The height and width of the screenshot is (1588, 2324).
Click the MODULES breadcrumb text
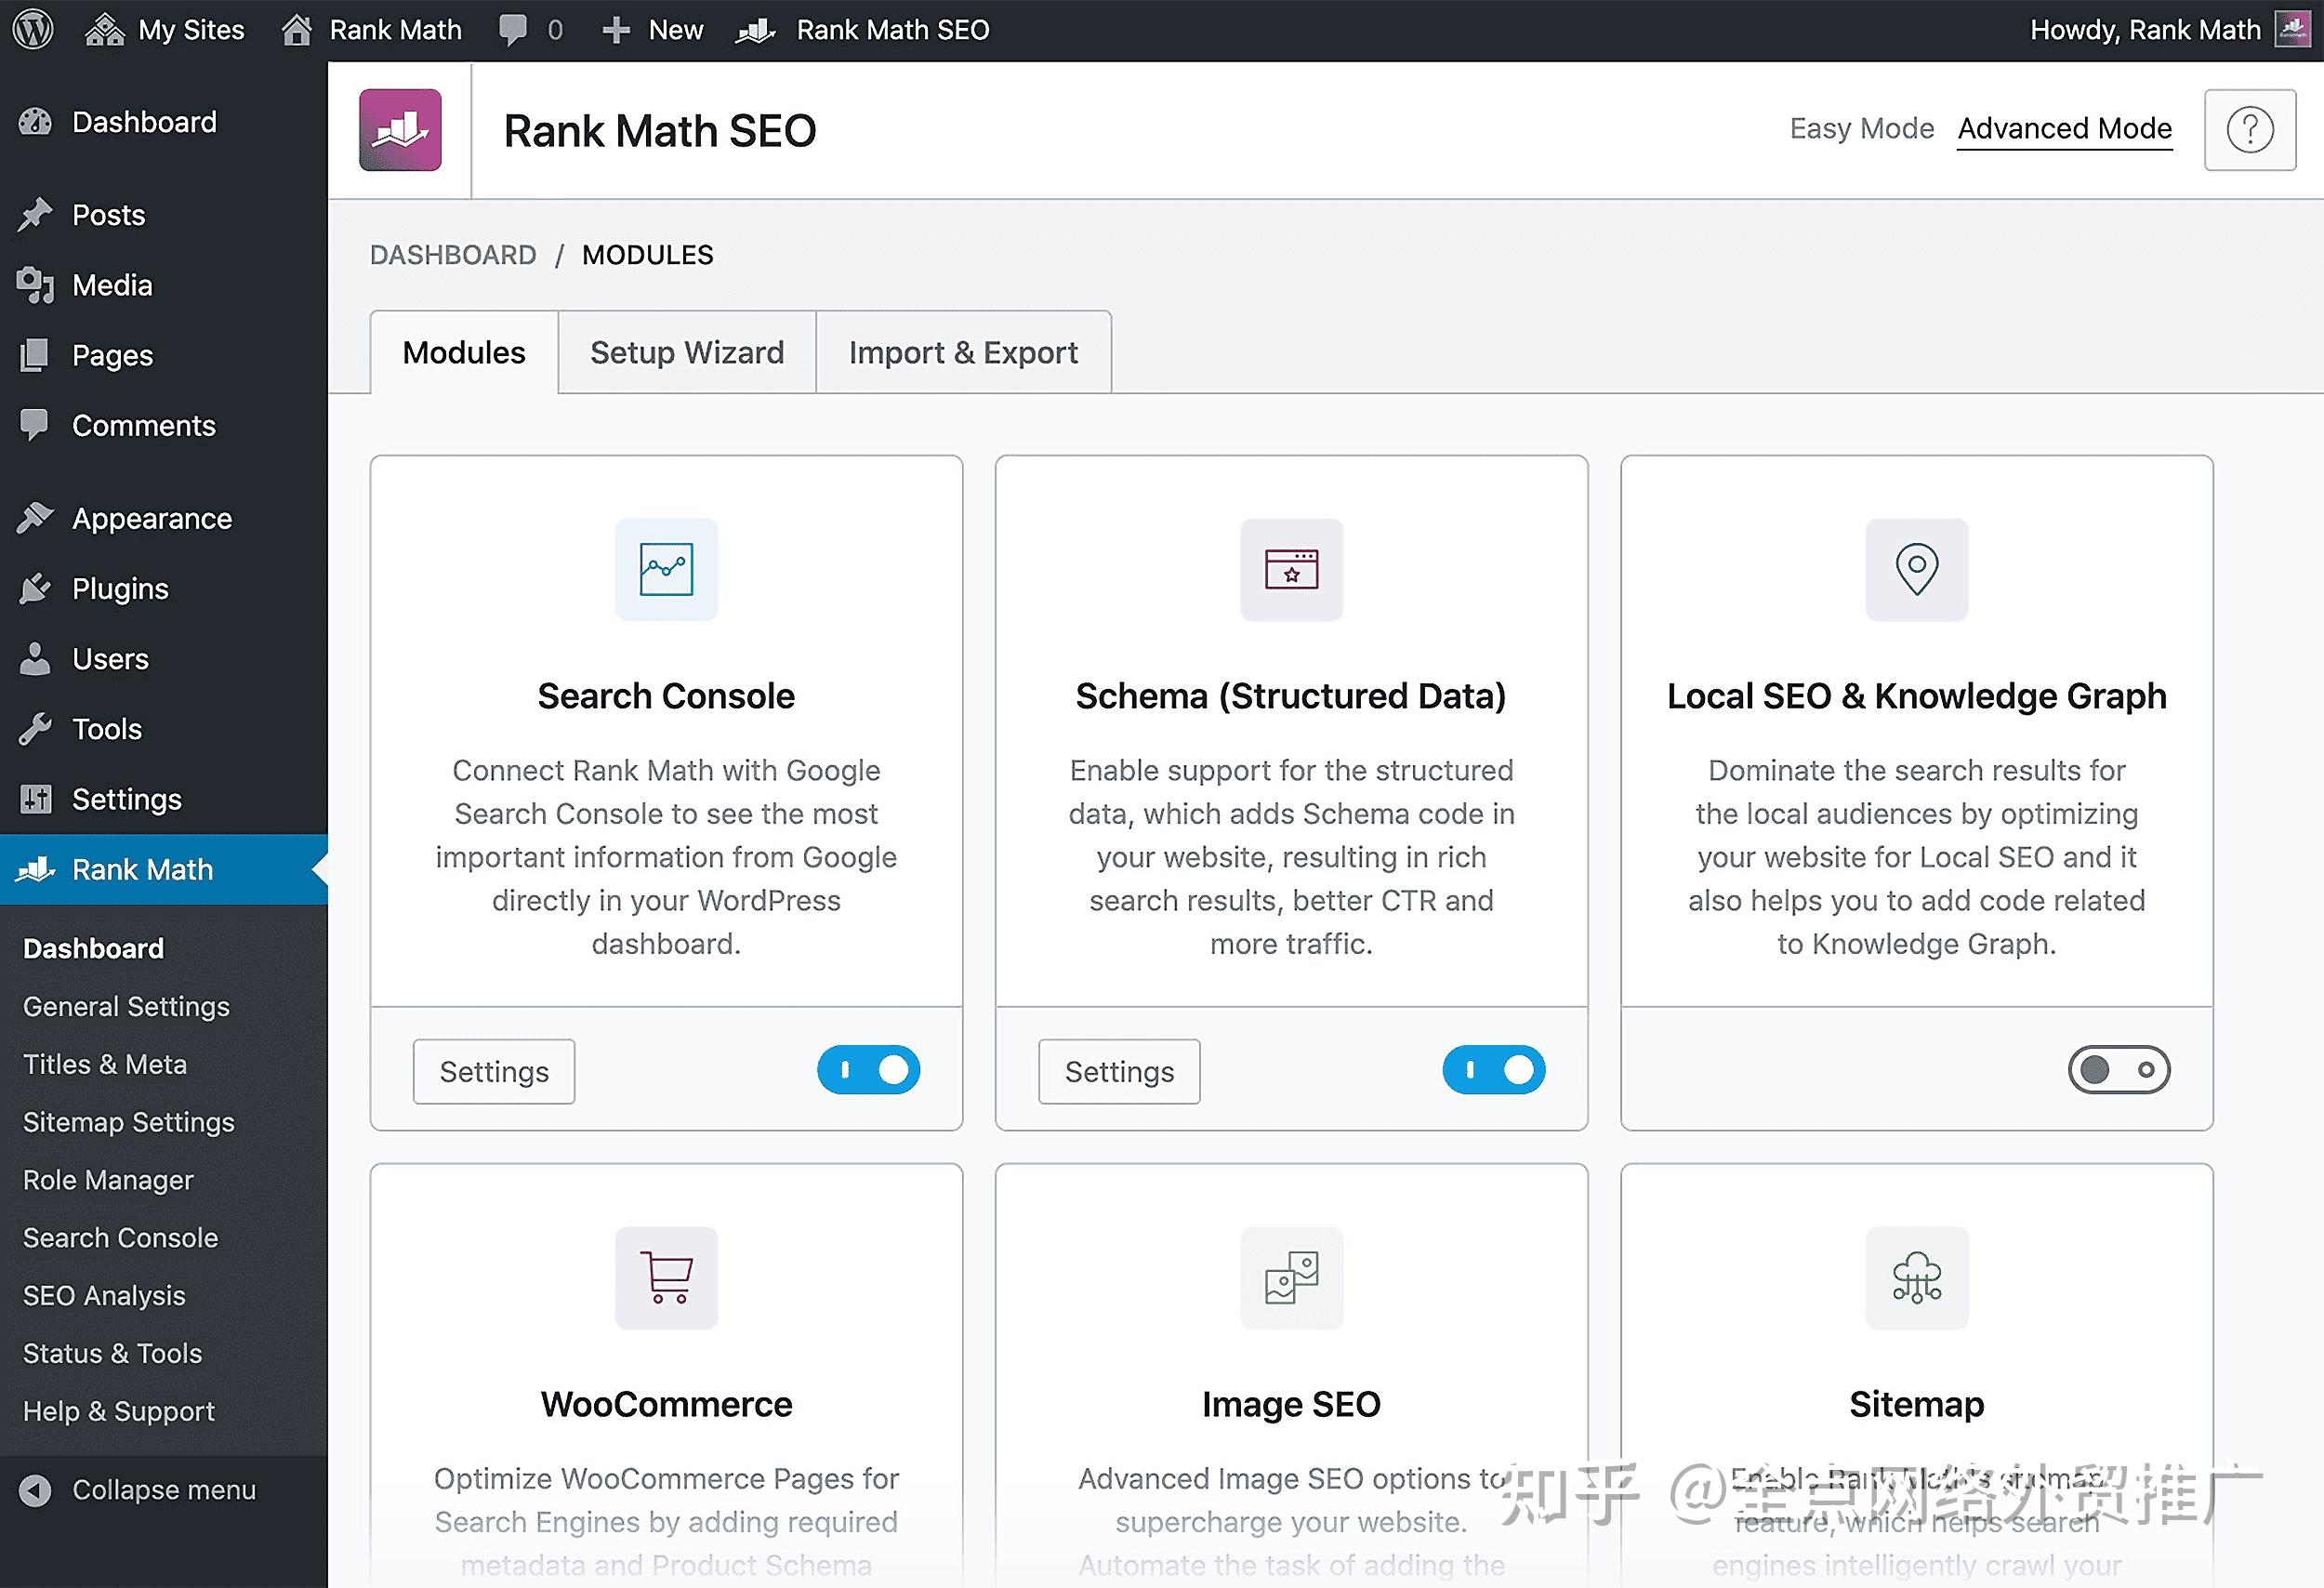648,255
